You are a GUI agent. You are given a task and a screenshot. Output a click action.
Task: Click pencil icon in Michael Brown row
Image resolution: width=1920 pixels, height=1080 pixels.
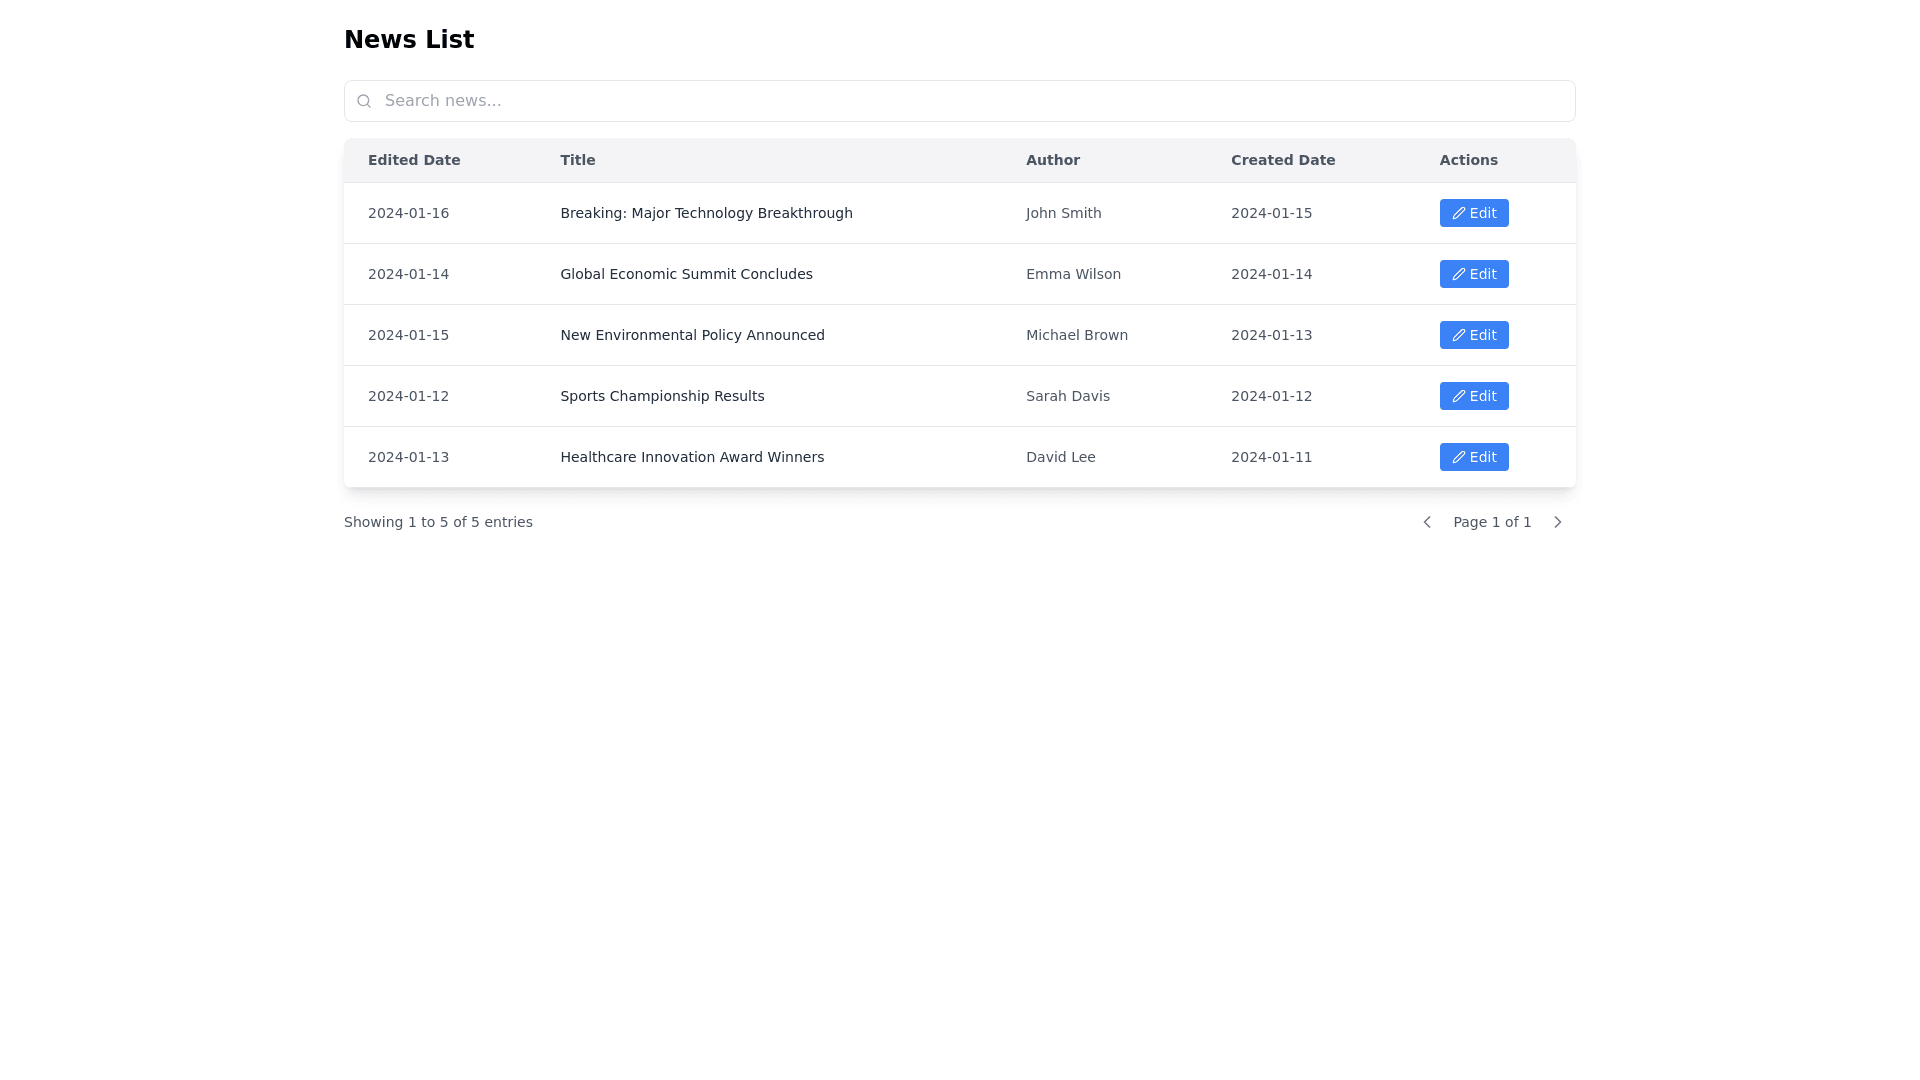(x=1459, y=335)
